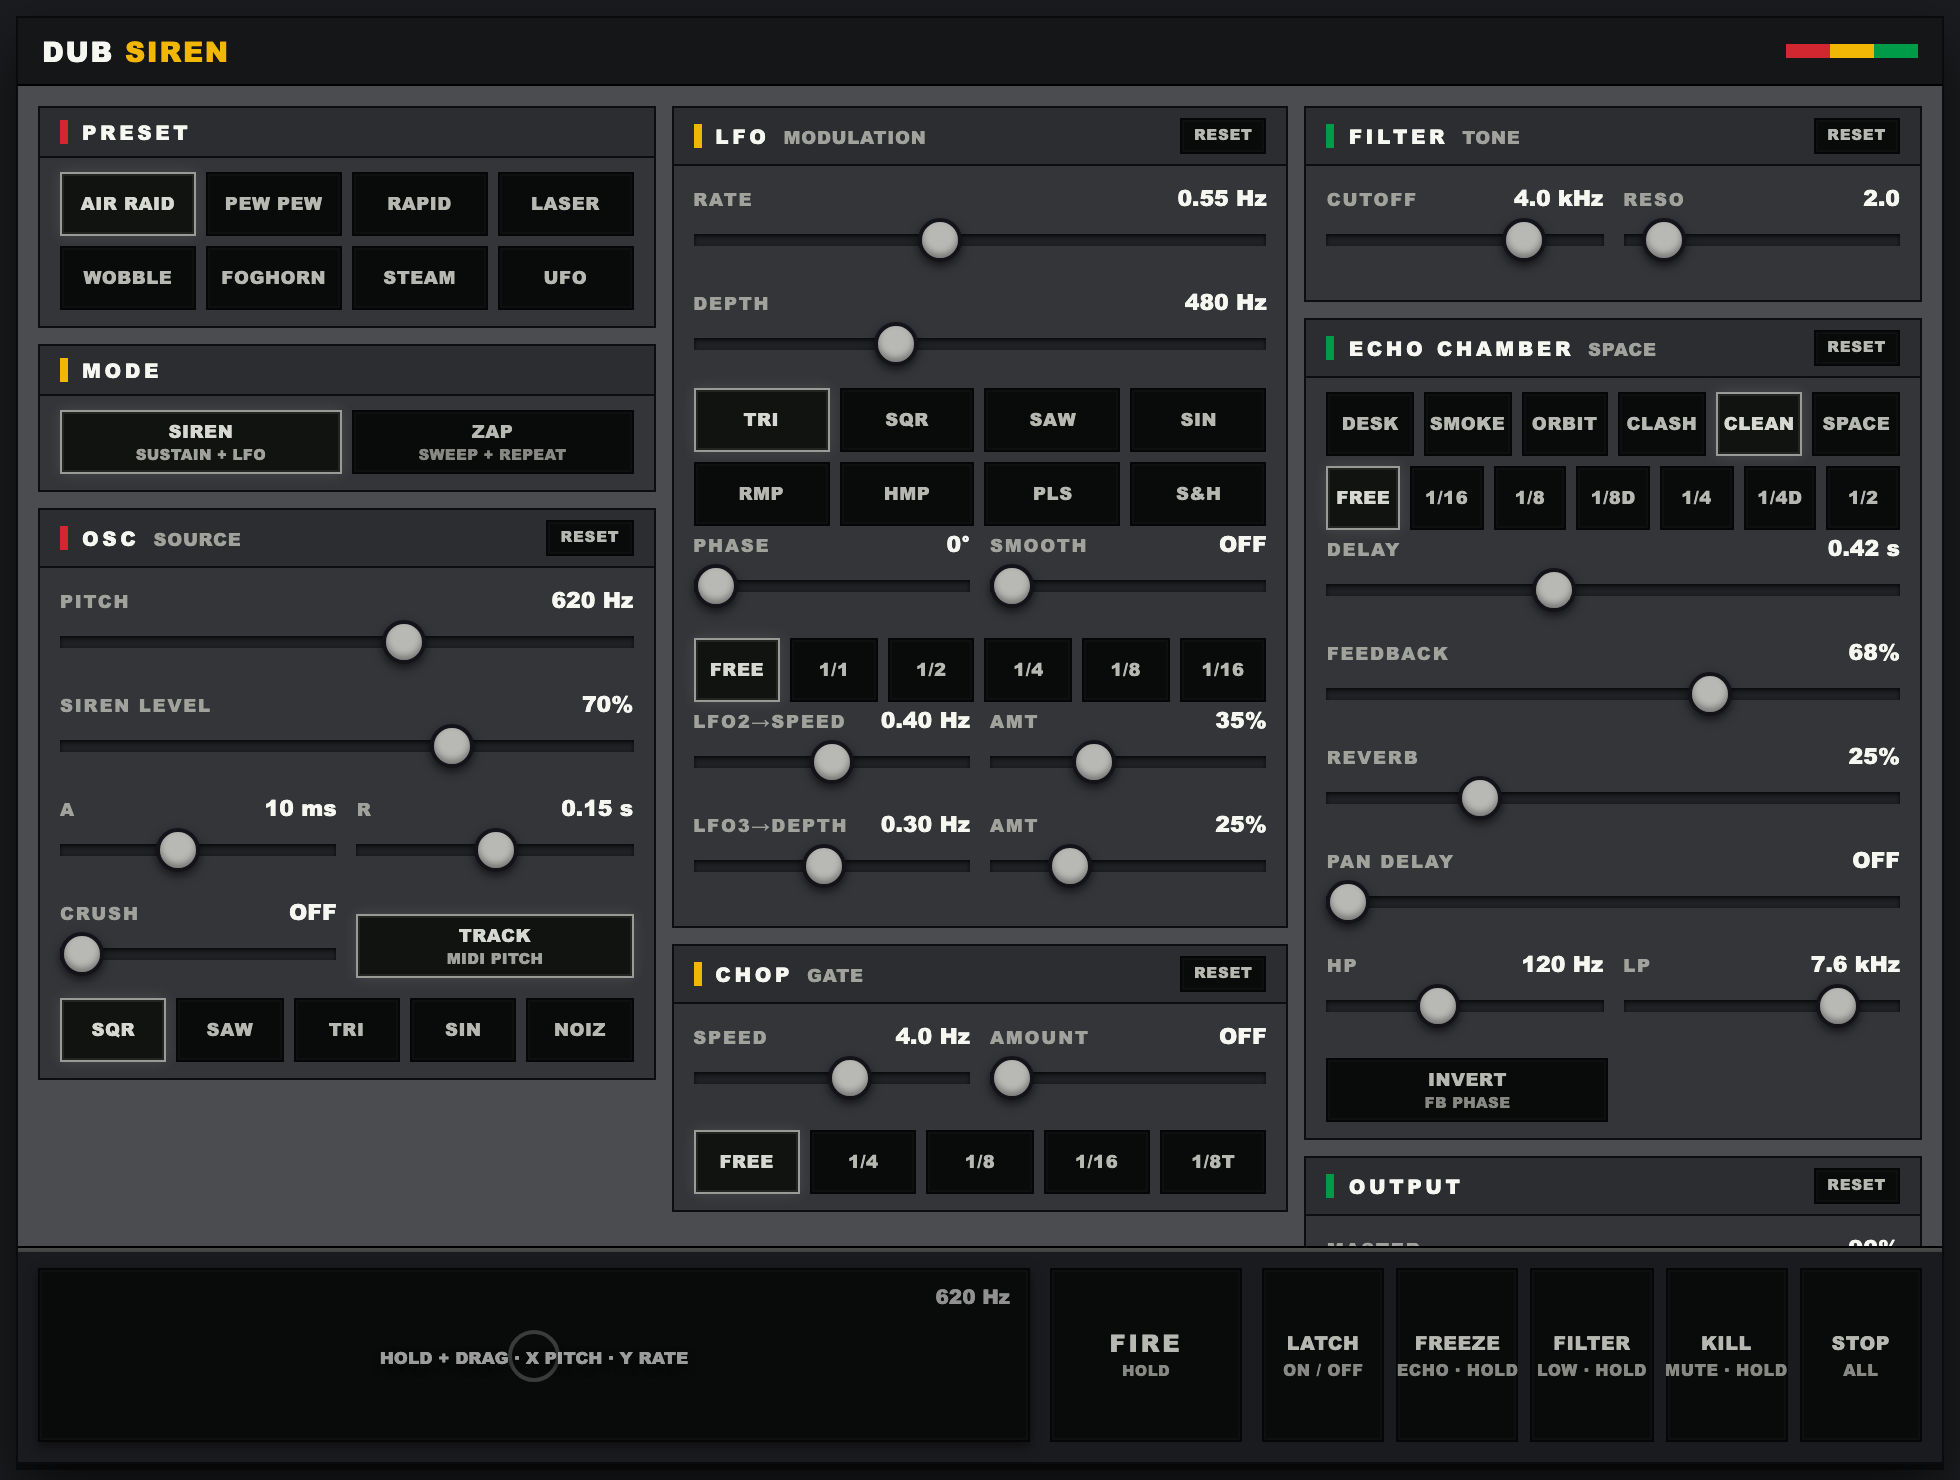Select SAW oscillator waveform

[229, 1030]
